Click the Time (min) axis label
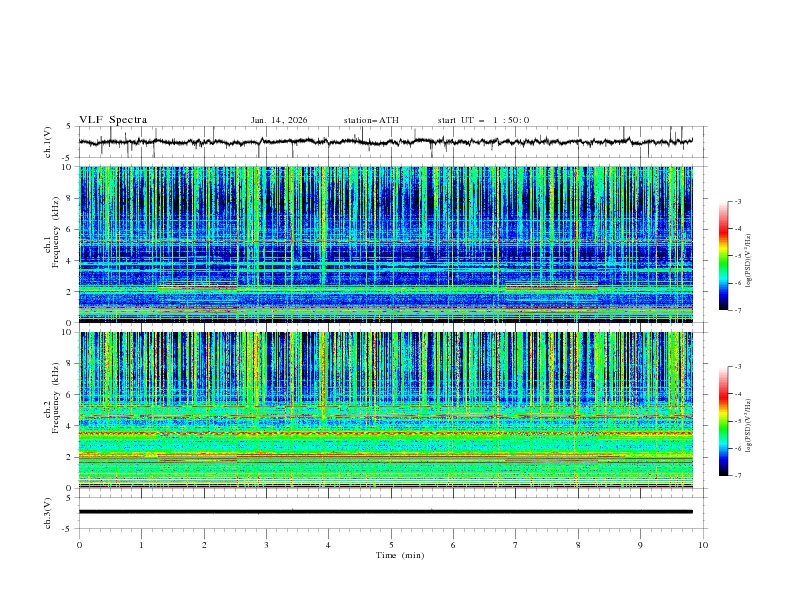The image size is (792, 612). [399, 555]
